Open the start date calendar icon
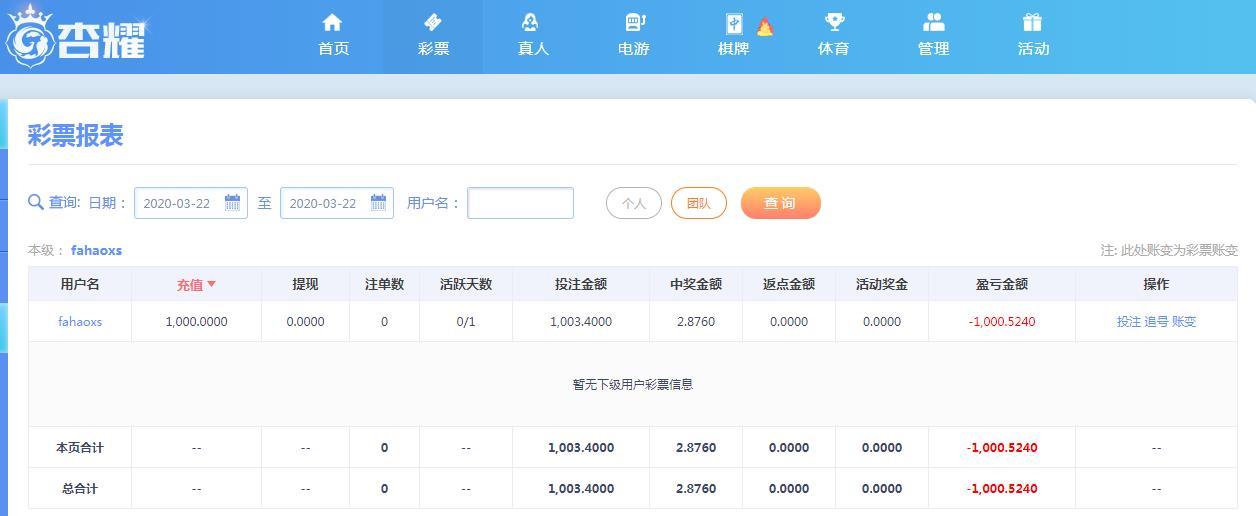 click(232, 202)
